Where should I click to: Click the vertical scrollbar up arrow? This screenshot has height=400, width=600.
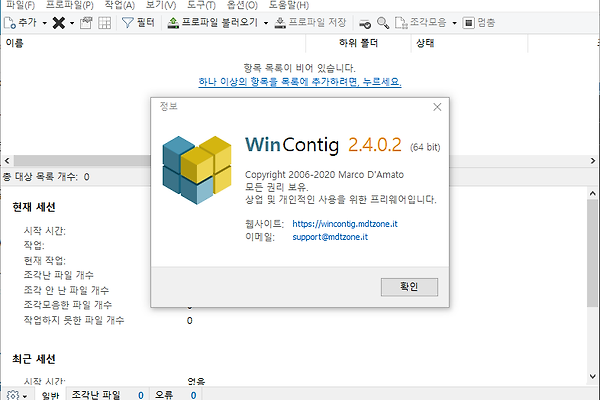[x=592, y=193]
